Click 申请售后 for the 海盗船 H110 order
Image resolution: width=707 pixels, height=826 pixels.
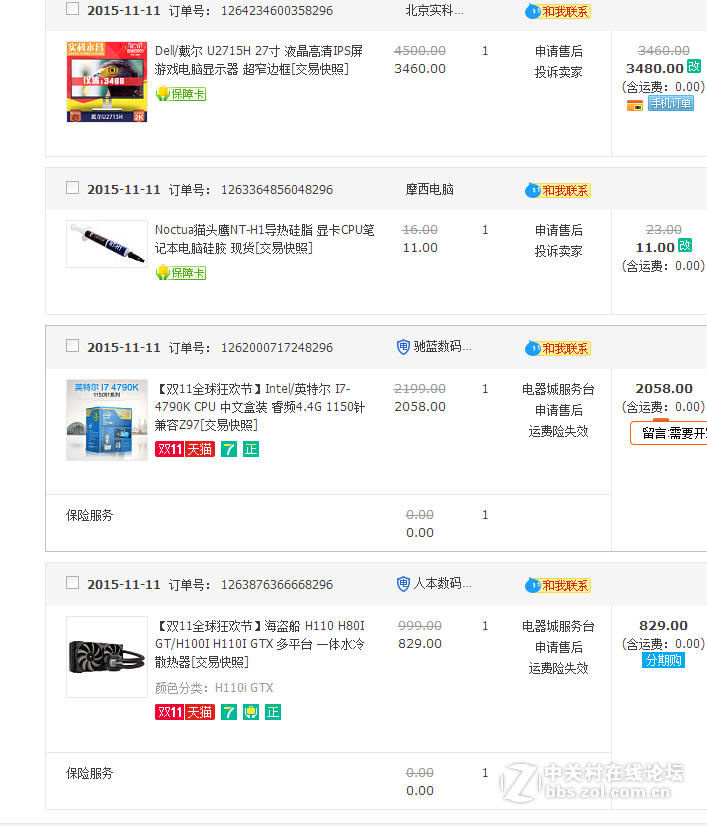tap(558, 648)
